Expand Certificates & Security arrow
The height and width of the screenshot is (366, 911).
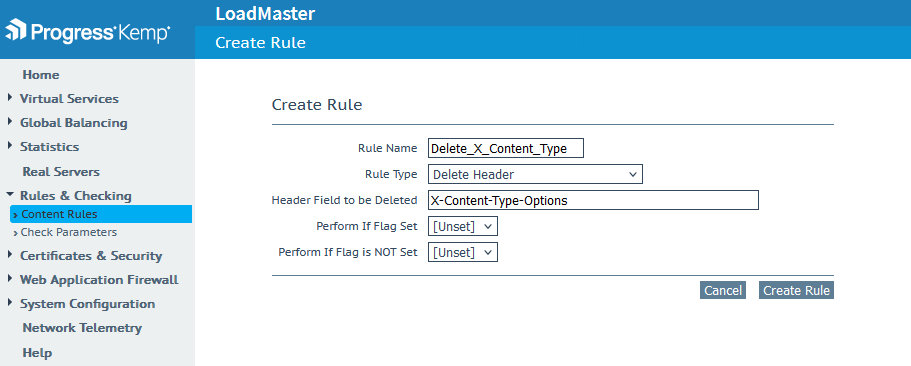tap(10, 255)
